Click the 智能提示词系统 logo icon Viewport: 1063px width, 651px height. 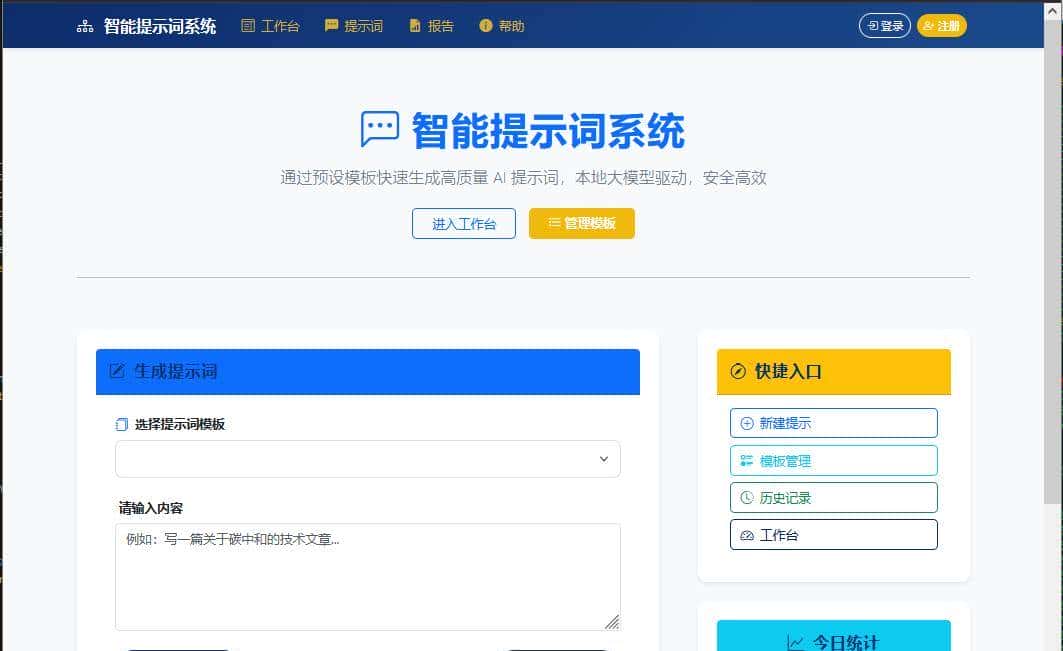click(x=84, y=26)
